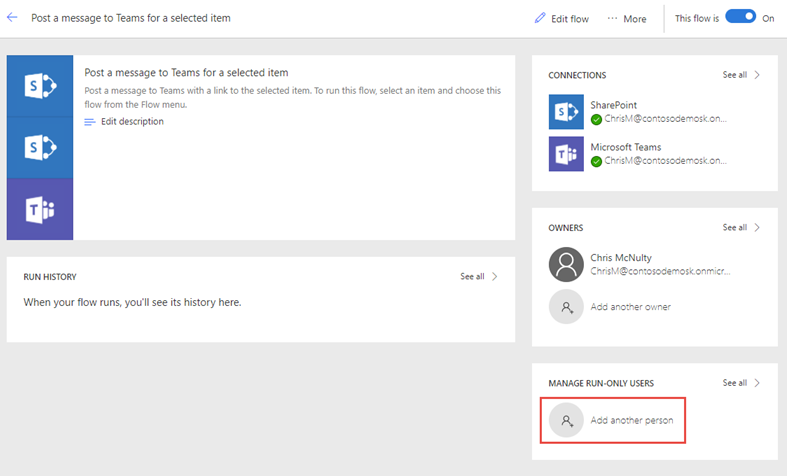Click the add owner person icon
The width and height of the screenshot is (787, 476).
[566, 307]
